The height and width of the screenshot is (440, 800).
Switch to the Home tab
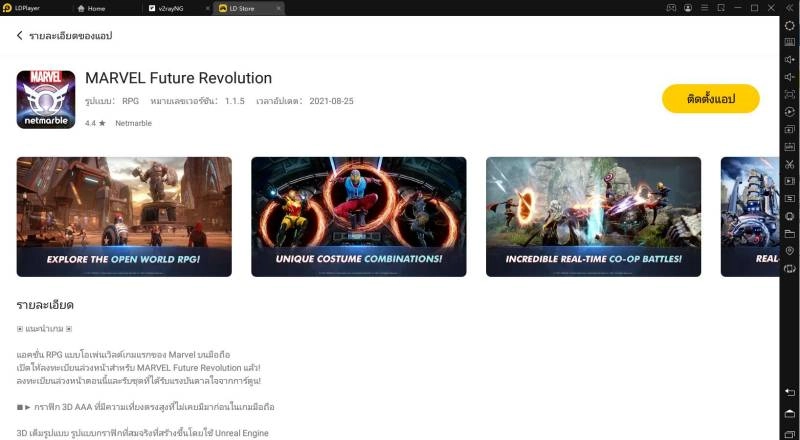tap(91, 8)
